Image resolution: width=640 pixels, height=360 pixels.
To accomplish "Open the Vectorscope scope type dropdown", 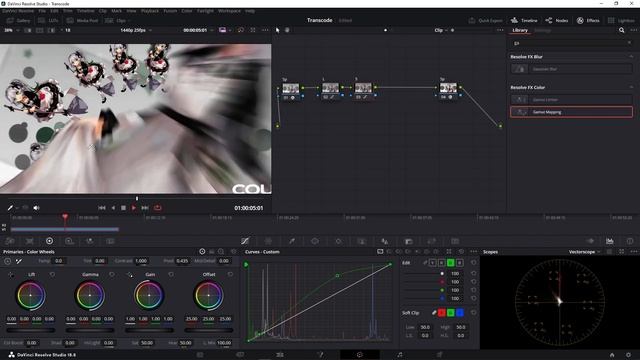I will click(x=584, y=252).
